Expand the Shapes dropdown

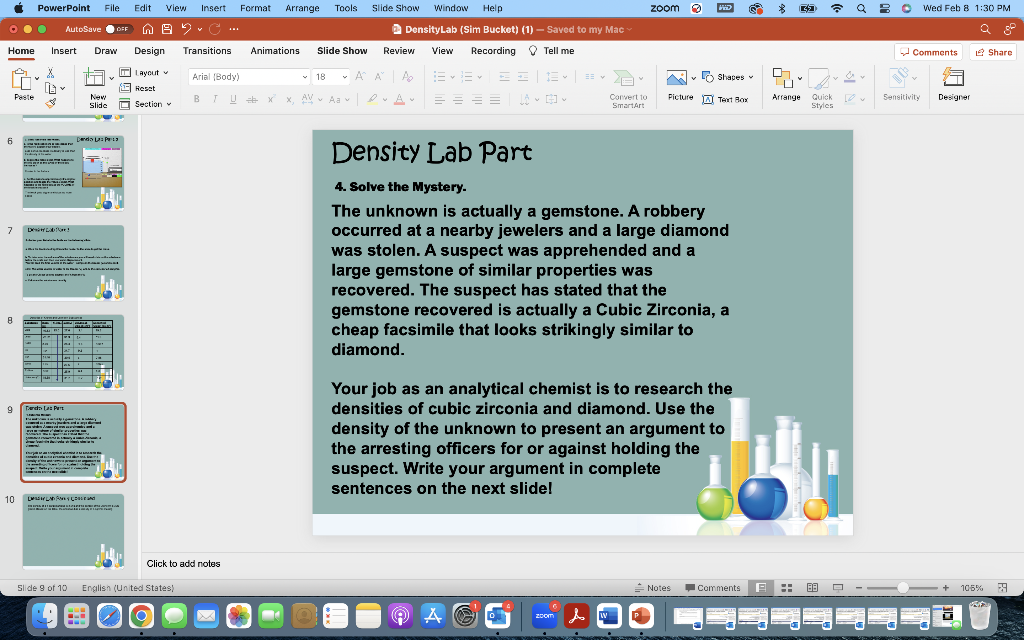(x=753, y=76)
